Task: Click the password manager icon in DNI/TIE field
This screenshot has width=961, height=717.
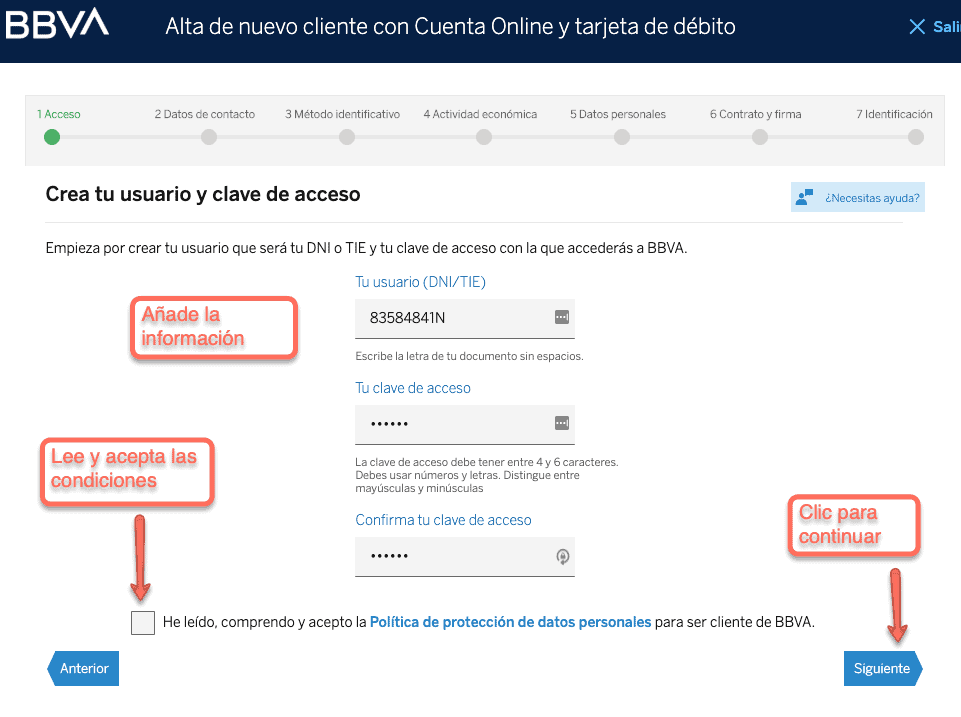Action: [x=561, y=317]
